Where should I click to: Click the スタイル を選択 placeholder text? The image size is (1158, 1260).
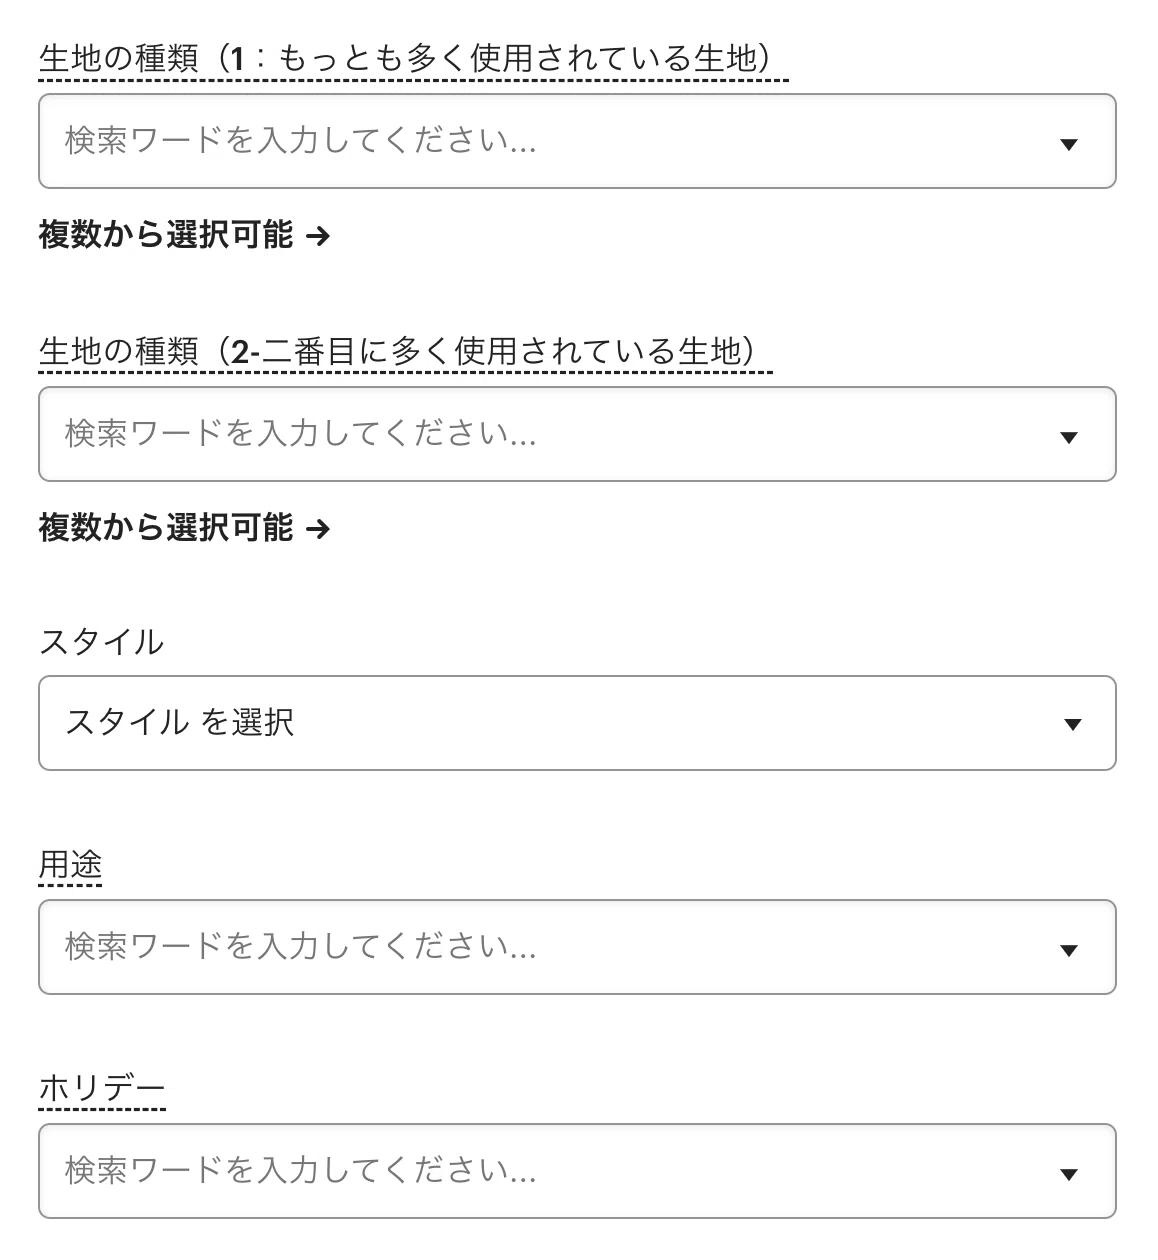tap(179, 722)
